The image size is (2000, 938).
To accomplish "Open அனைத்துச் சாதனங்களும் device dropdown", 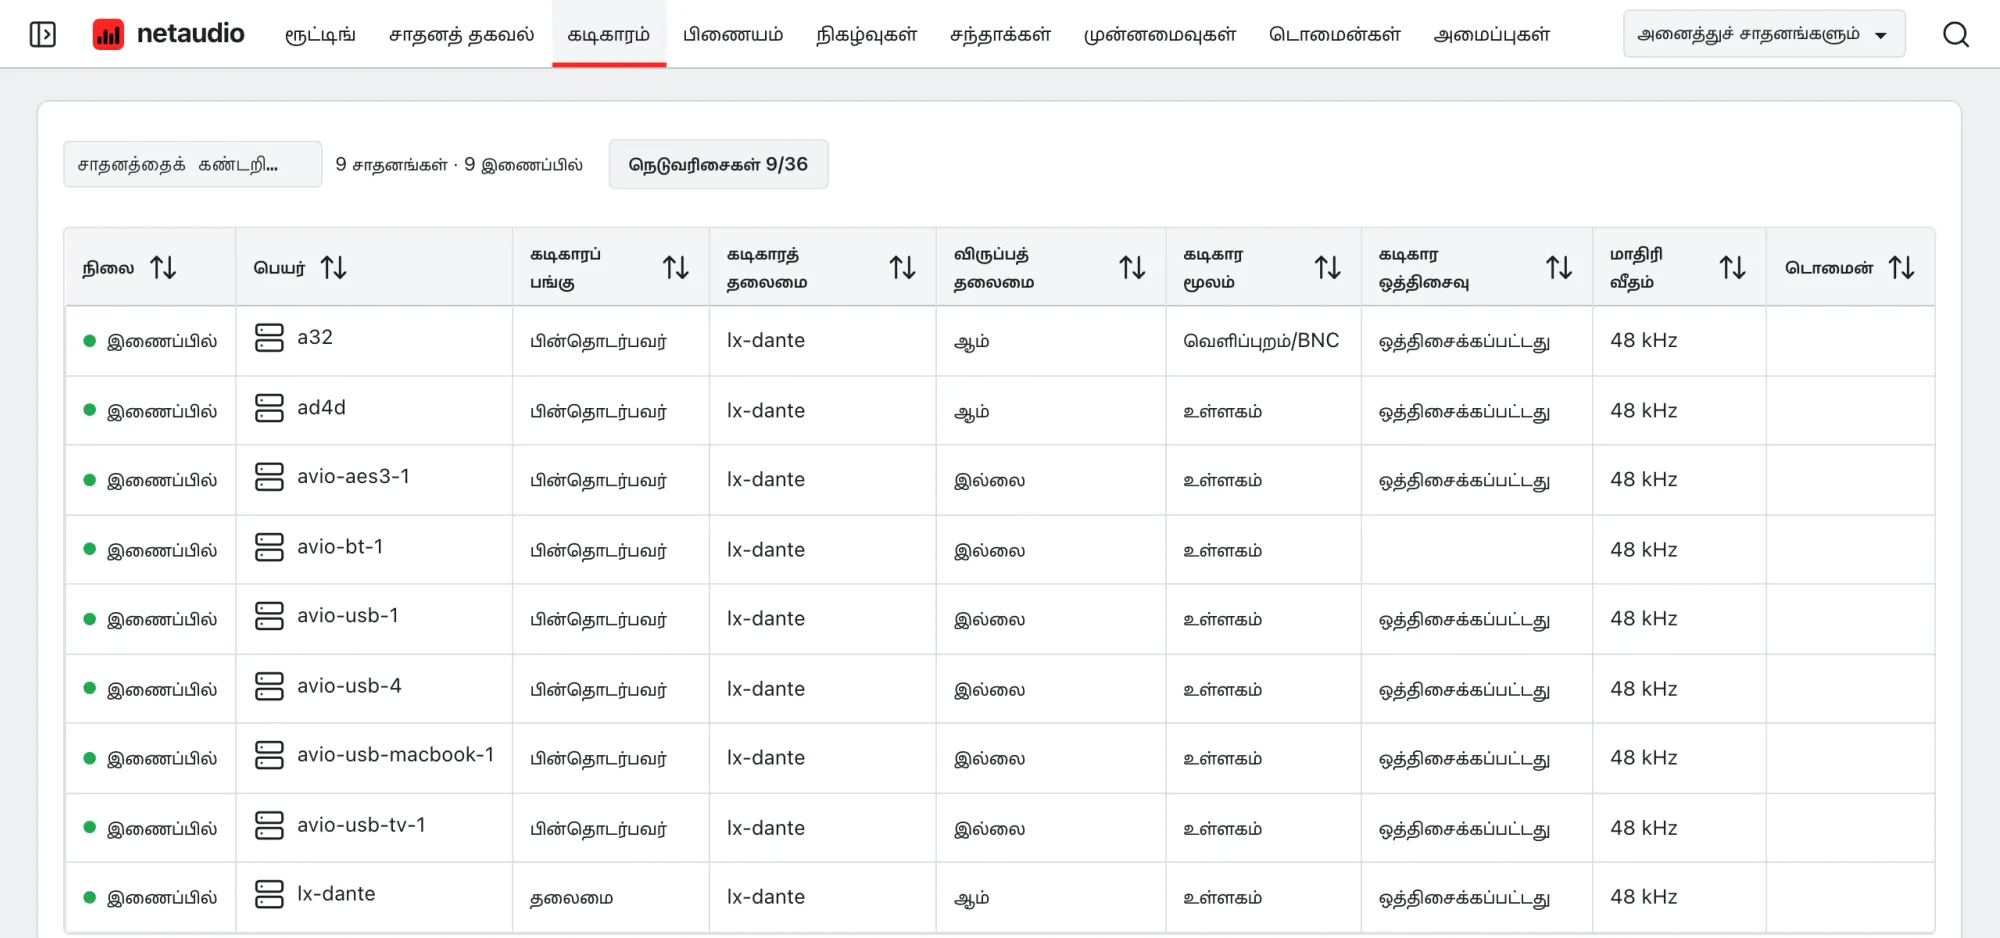I will click(x=1764, y=34).
